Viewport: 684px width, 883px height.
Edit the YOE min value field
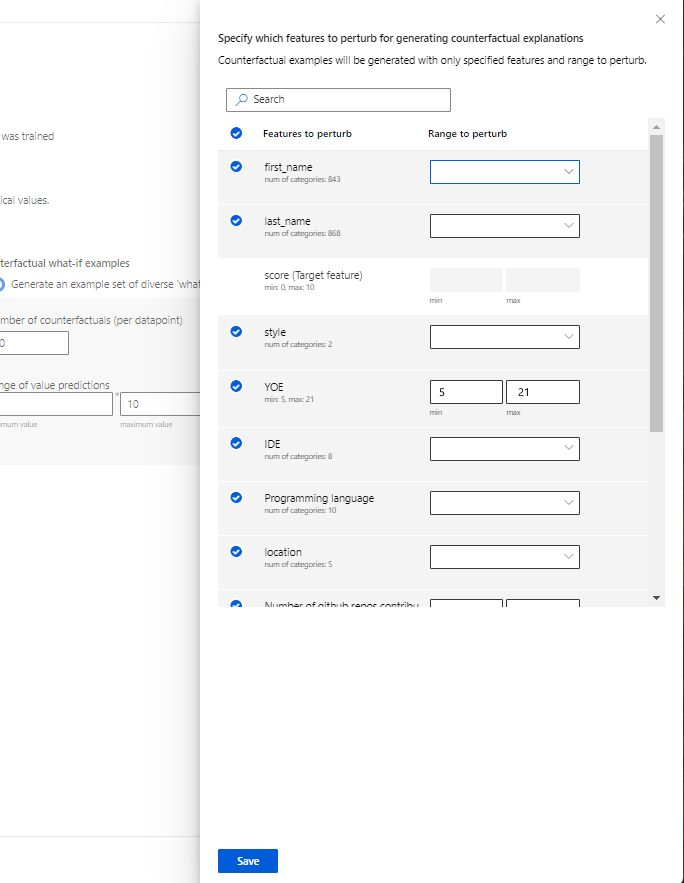[x=466, y=392]
